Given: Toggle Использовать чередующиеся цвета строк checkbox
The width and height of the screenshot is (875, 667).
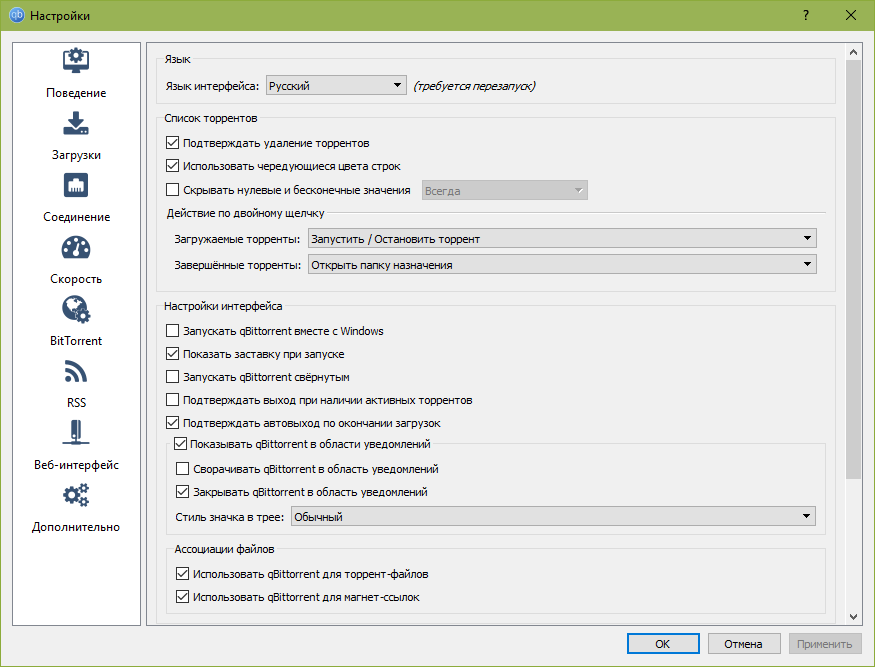Looking at the screenshot, I should [172, 166].
